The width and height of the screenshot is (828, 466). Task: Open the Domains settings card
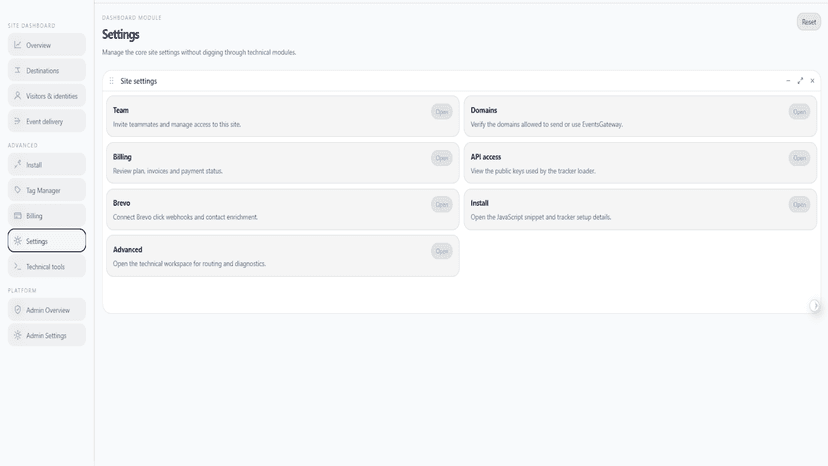click(799, 111)
